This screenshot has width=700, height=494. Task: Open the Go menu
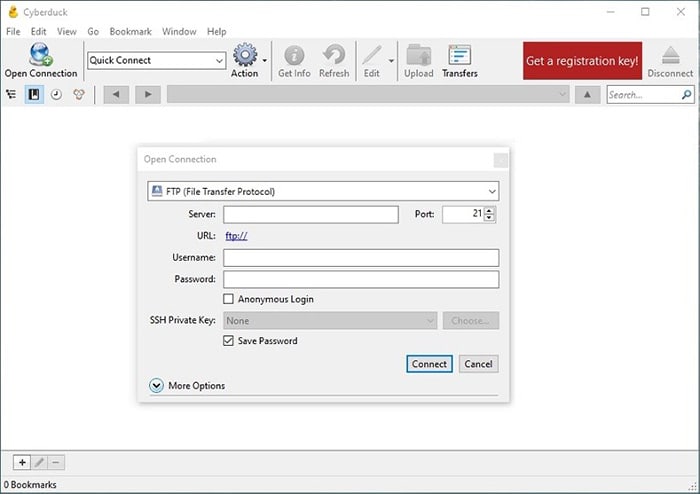coord(93,32)
